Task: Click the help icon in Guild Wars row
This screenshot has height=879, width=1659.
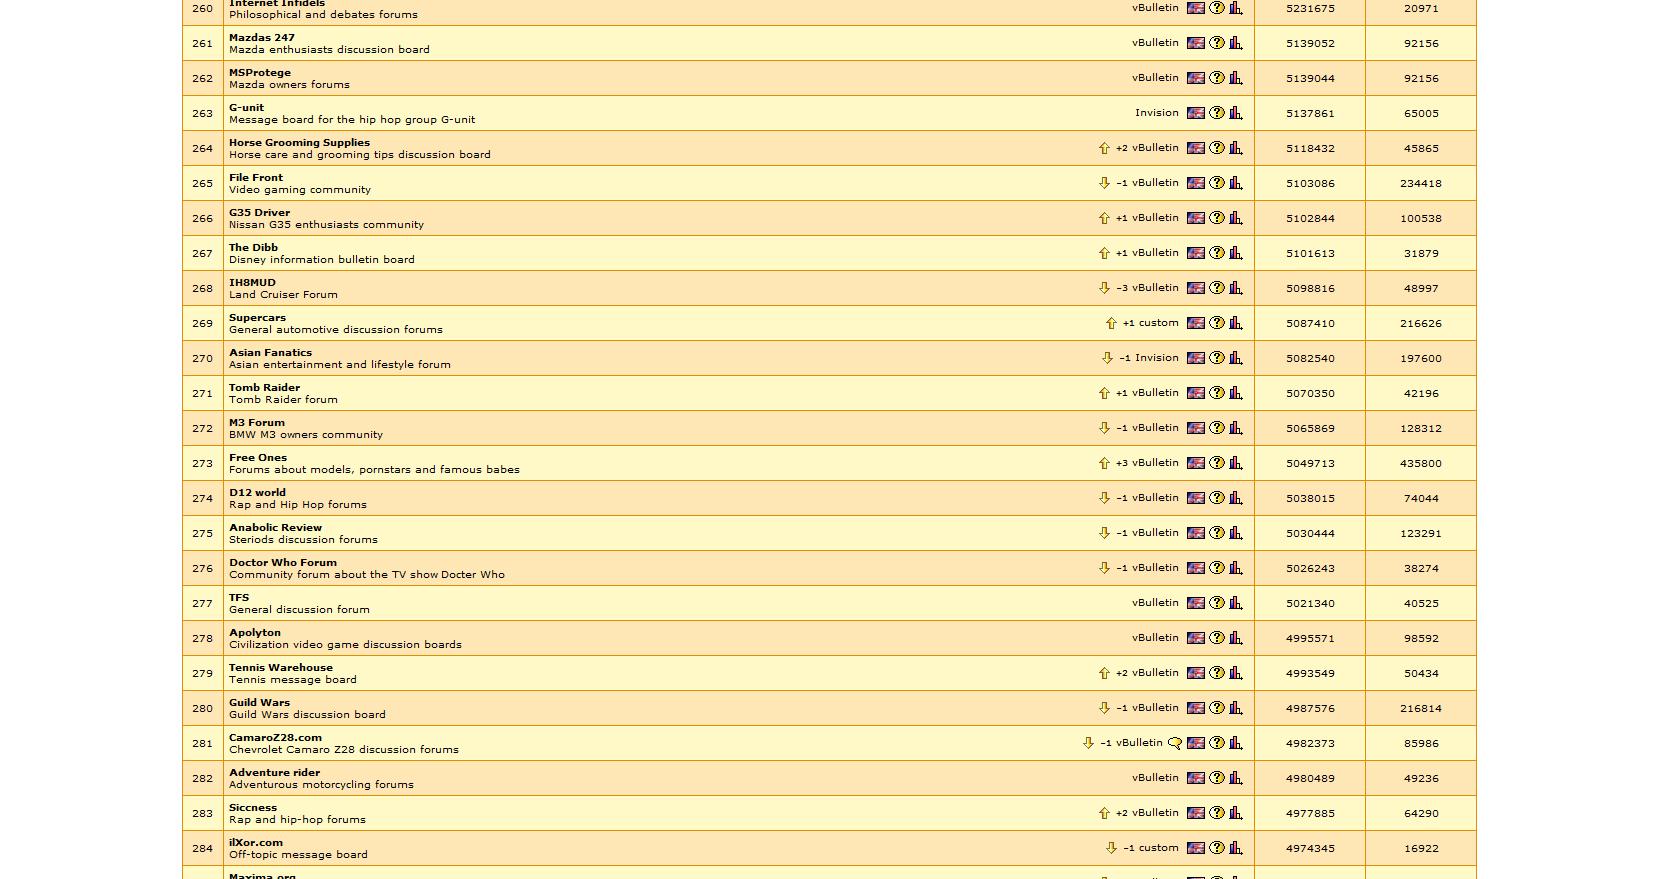Action: (x=1216, y=708)
